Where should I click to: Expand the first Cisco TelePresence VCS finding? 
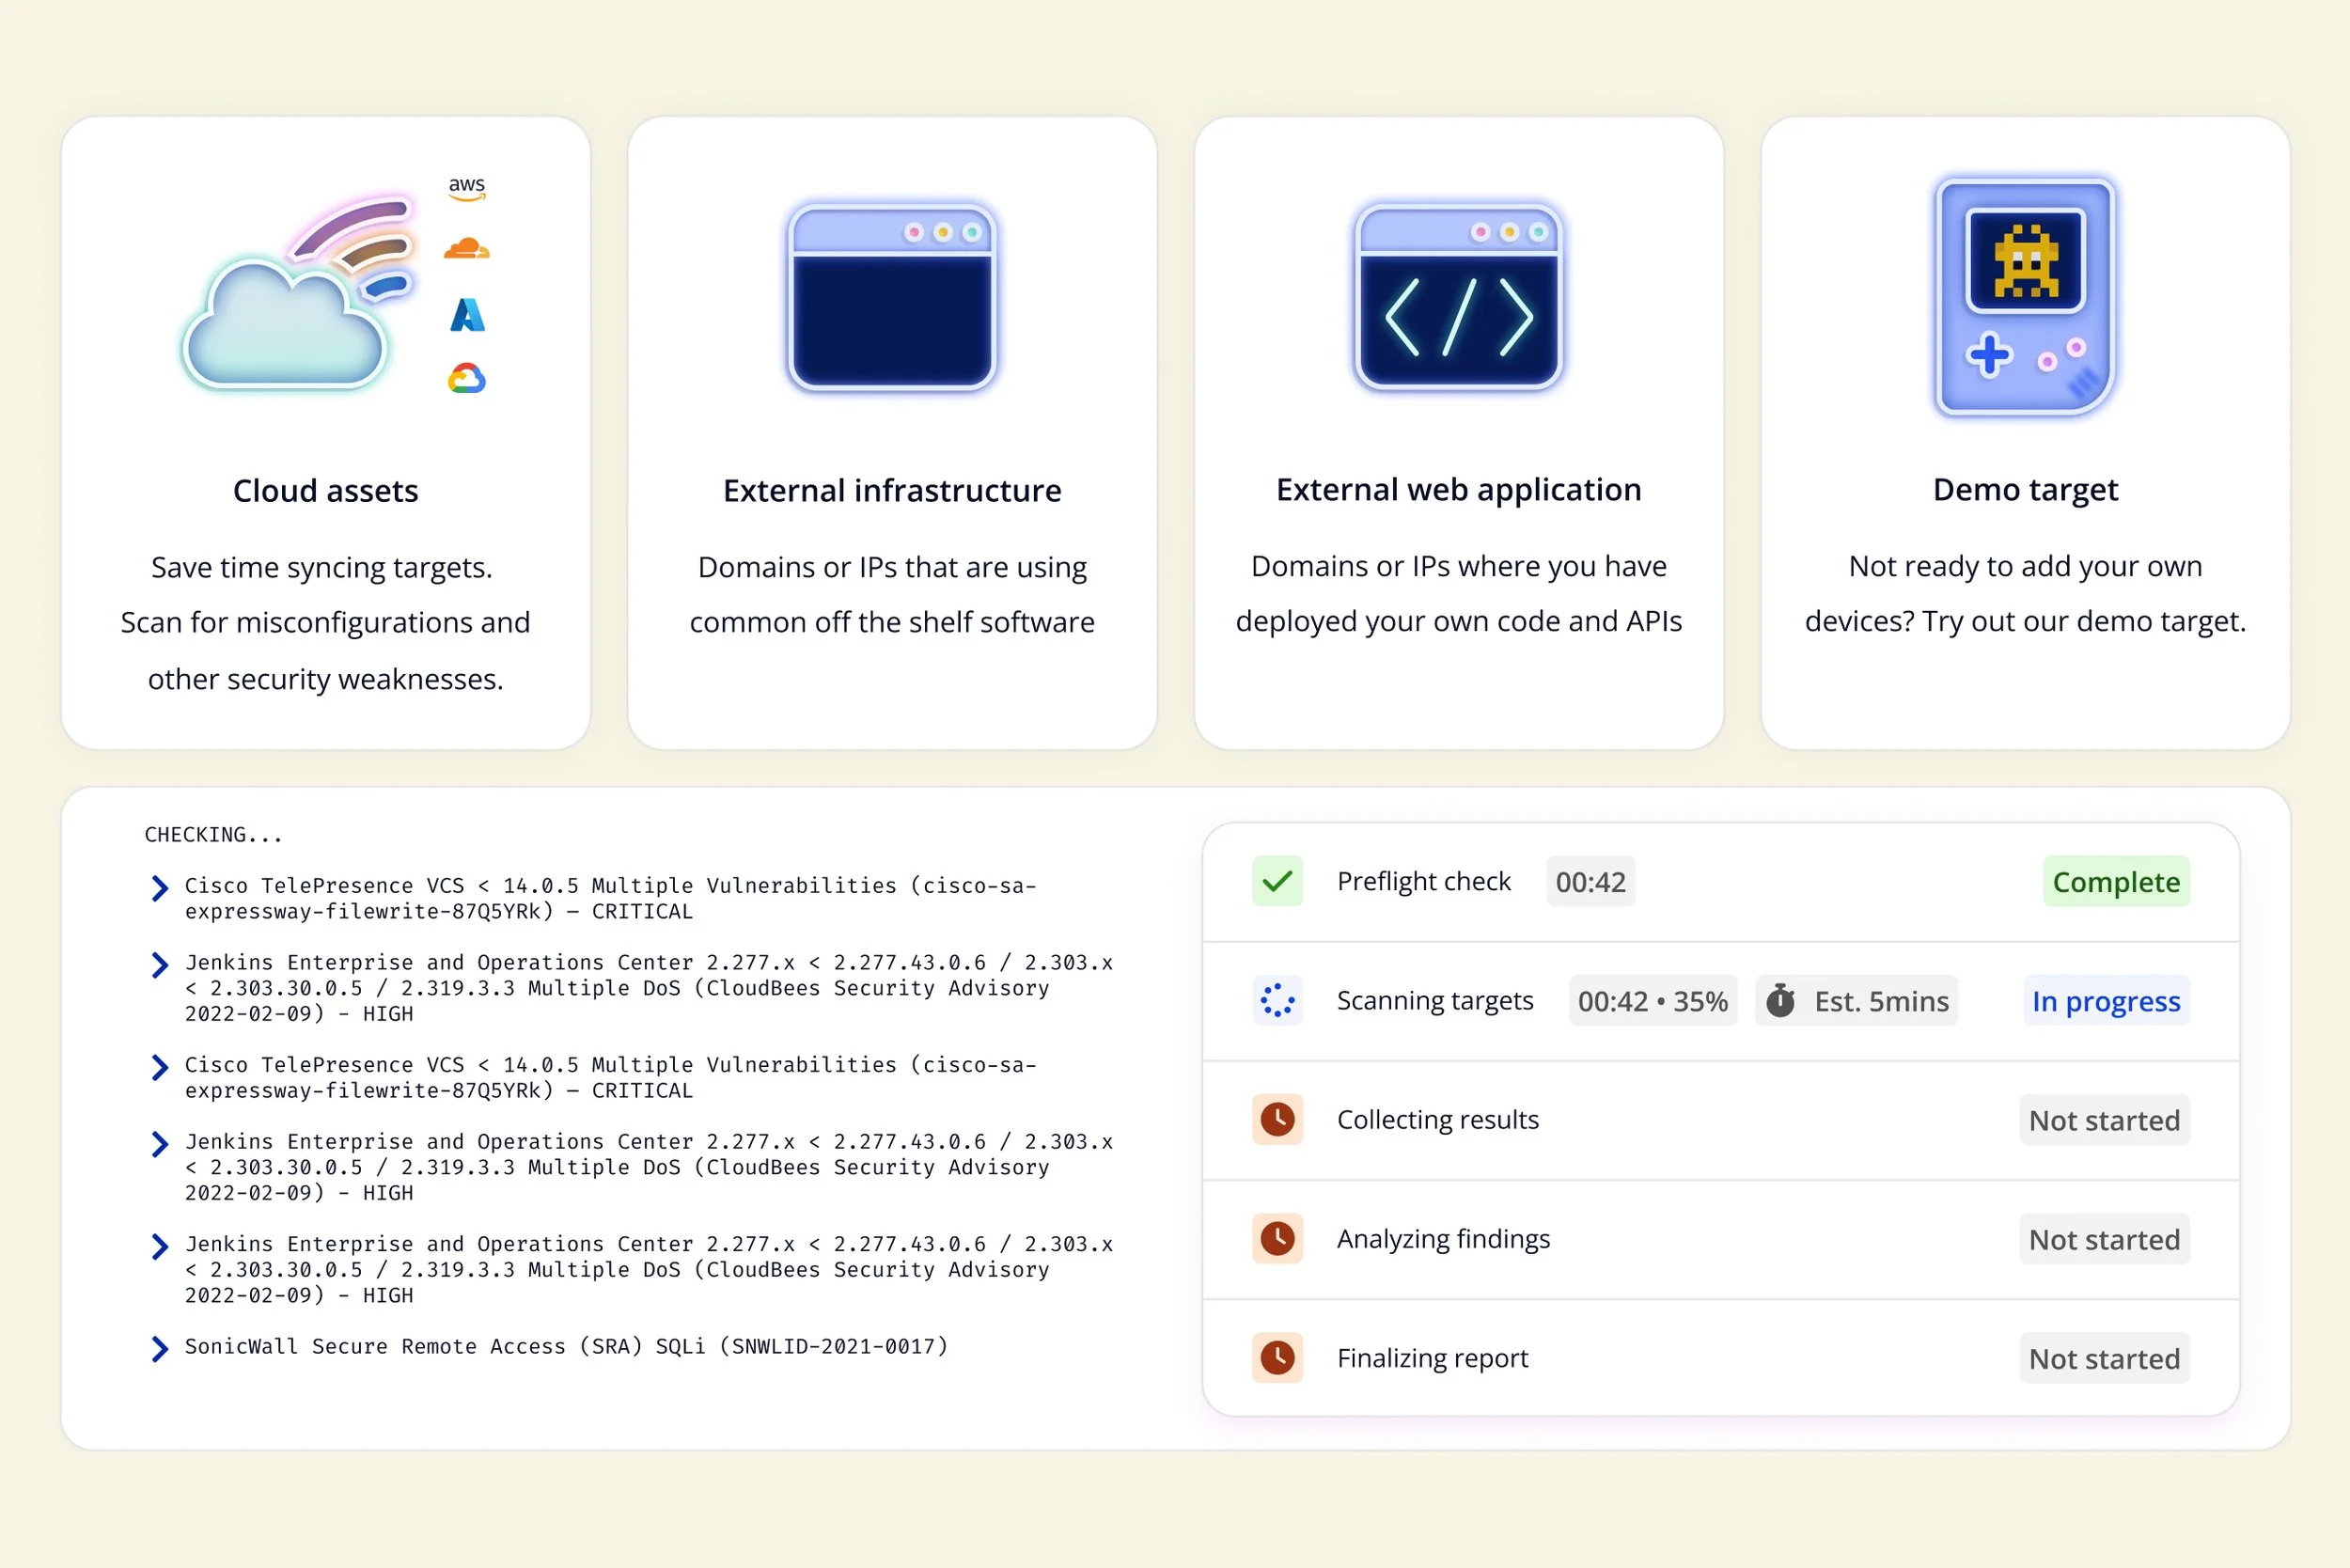tap(159, 888)
